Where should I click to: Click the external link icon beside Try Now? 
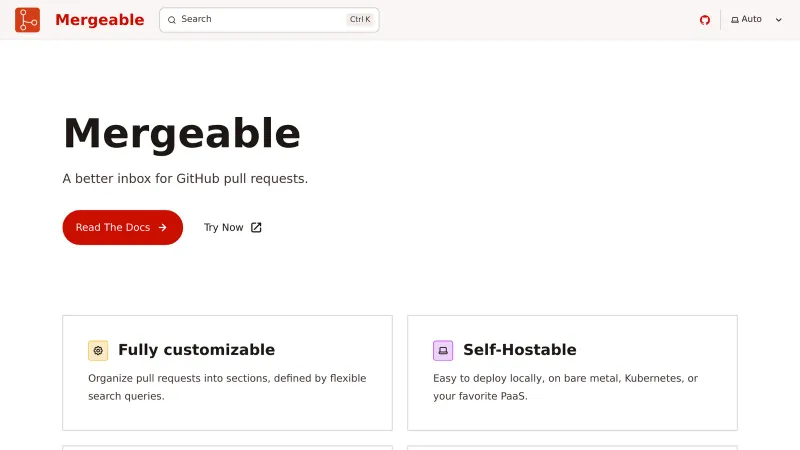coord(256,227)
